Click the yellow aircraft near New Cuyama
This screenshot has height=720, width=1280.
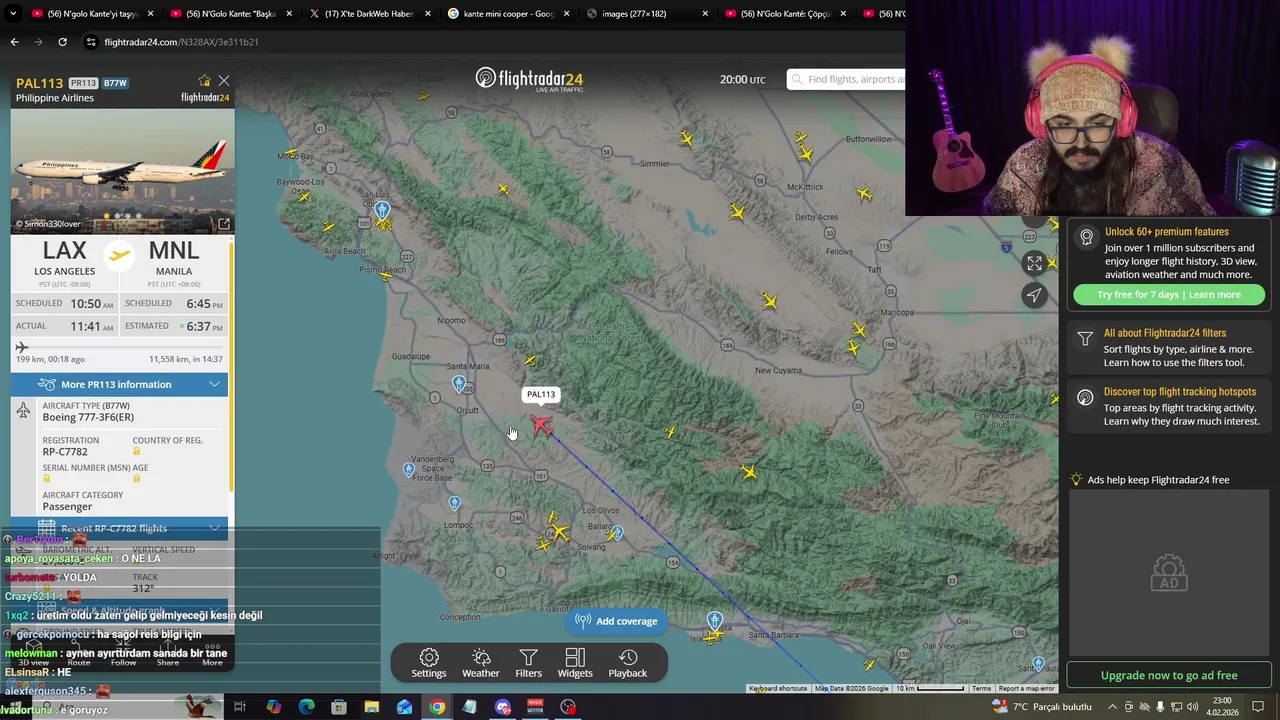(769, 301)
